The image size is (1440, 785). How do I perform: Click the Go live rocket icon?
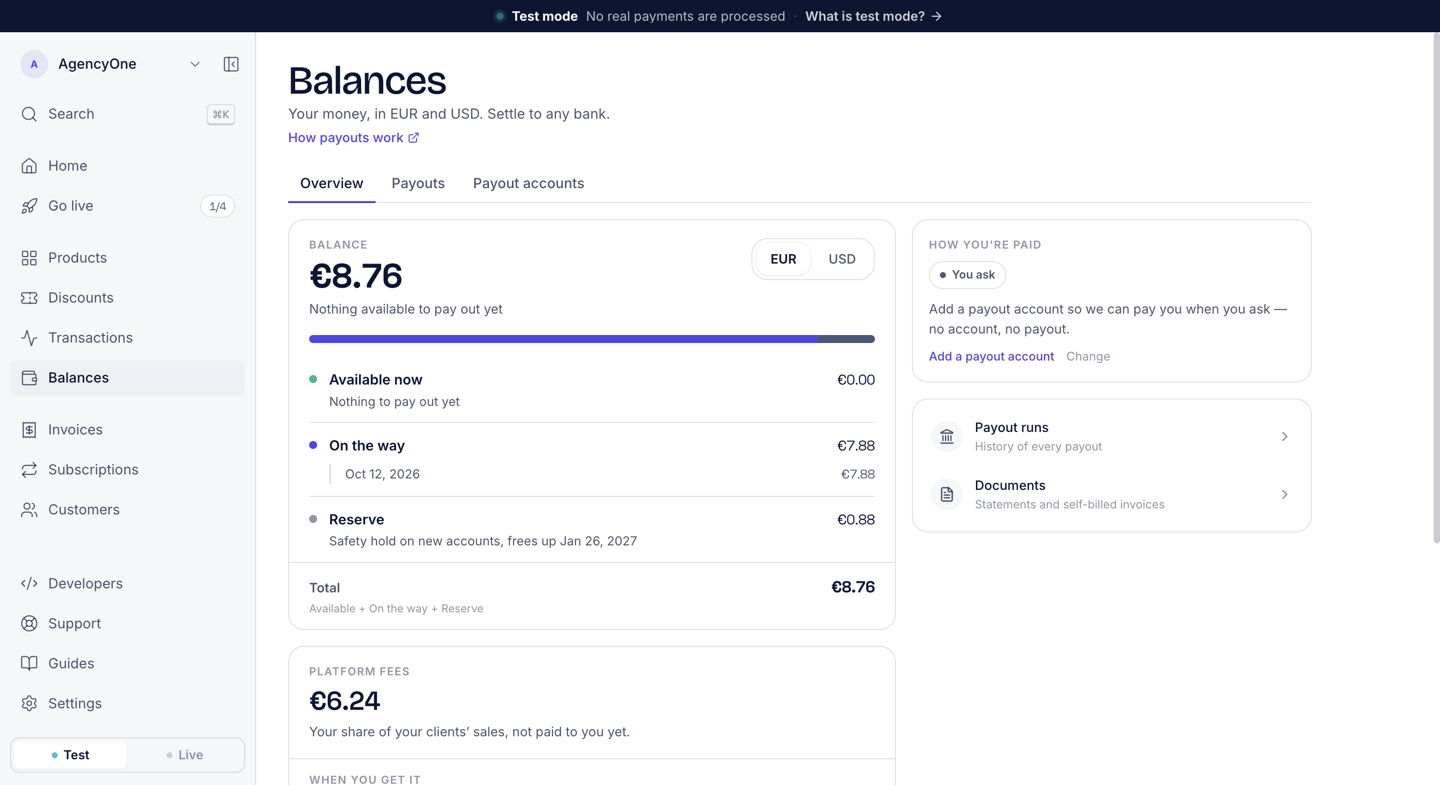coord(29,206)
